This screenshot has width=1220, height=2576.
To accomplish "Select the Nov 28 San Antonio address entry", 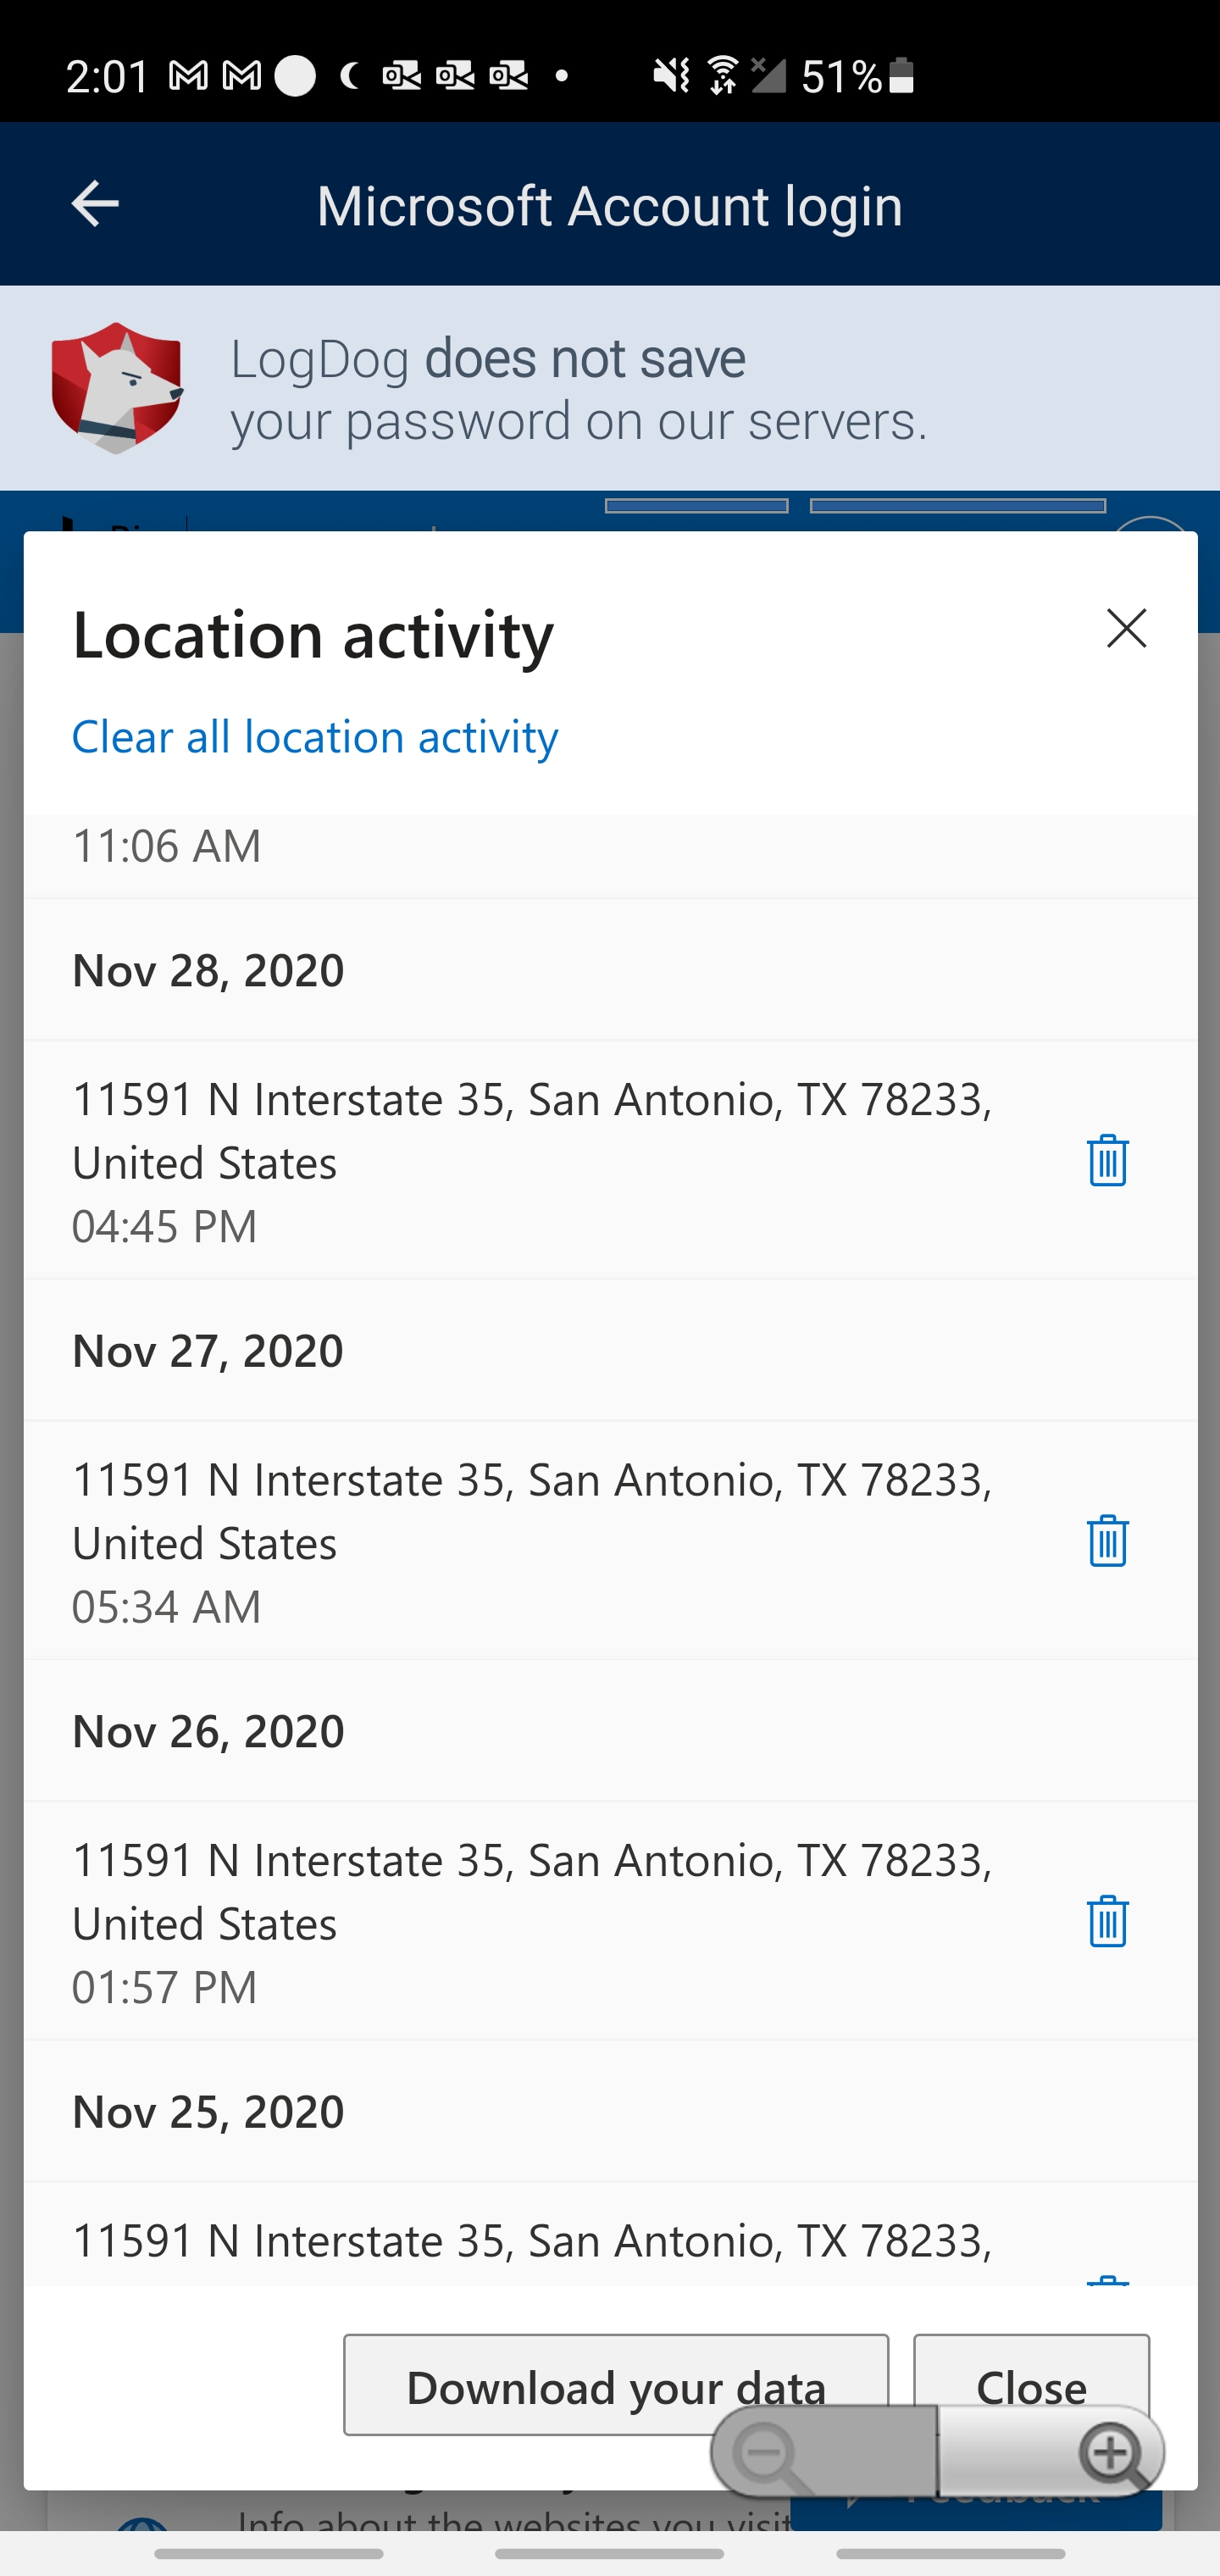I will pos(532,1130).
